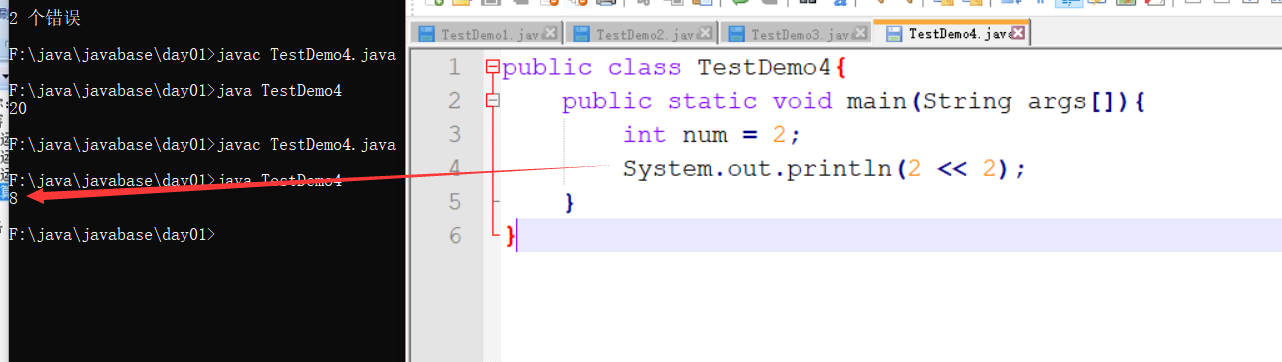Click the output '8' in the console
This screenshot has height=362, width=1282.
pyautogui.click(x=13, y=198)
